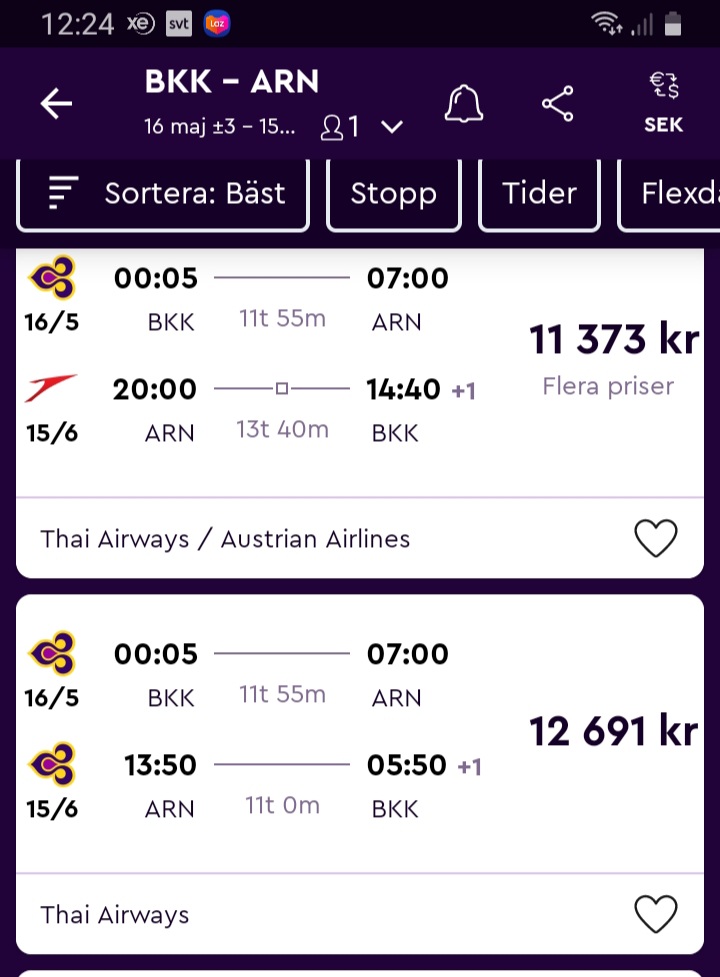Viewport: 720px width, 977px height.
Task: Tap the share icon
Action: (557, 104)
